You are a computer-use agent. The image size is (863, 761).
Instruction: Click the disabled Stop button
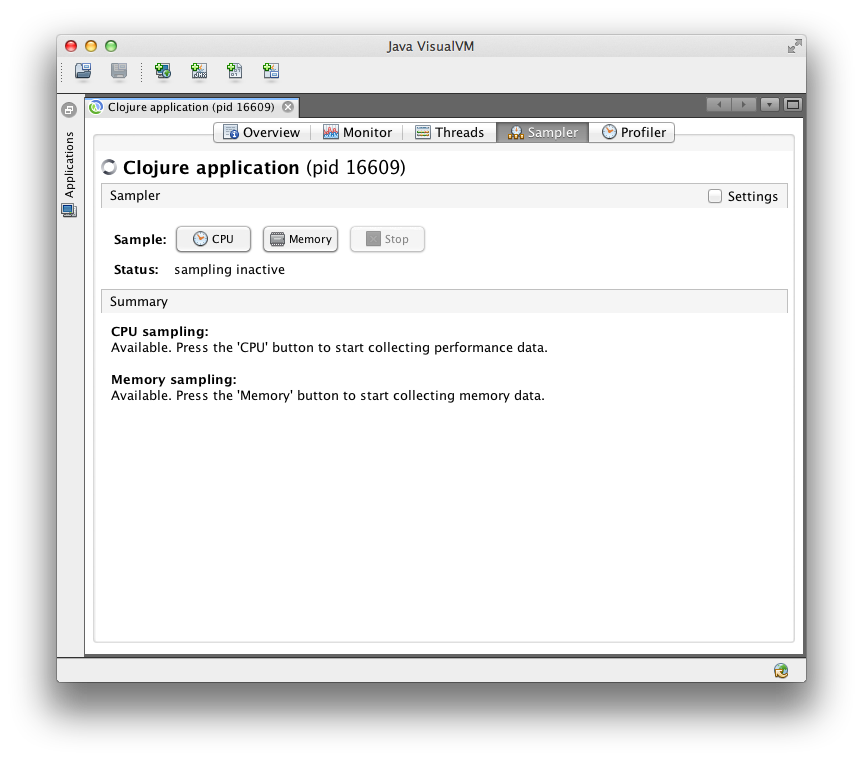(x=387, y=239)
